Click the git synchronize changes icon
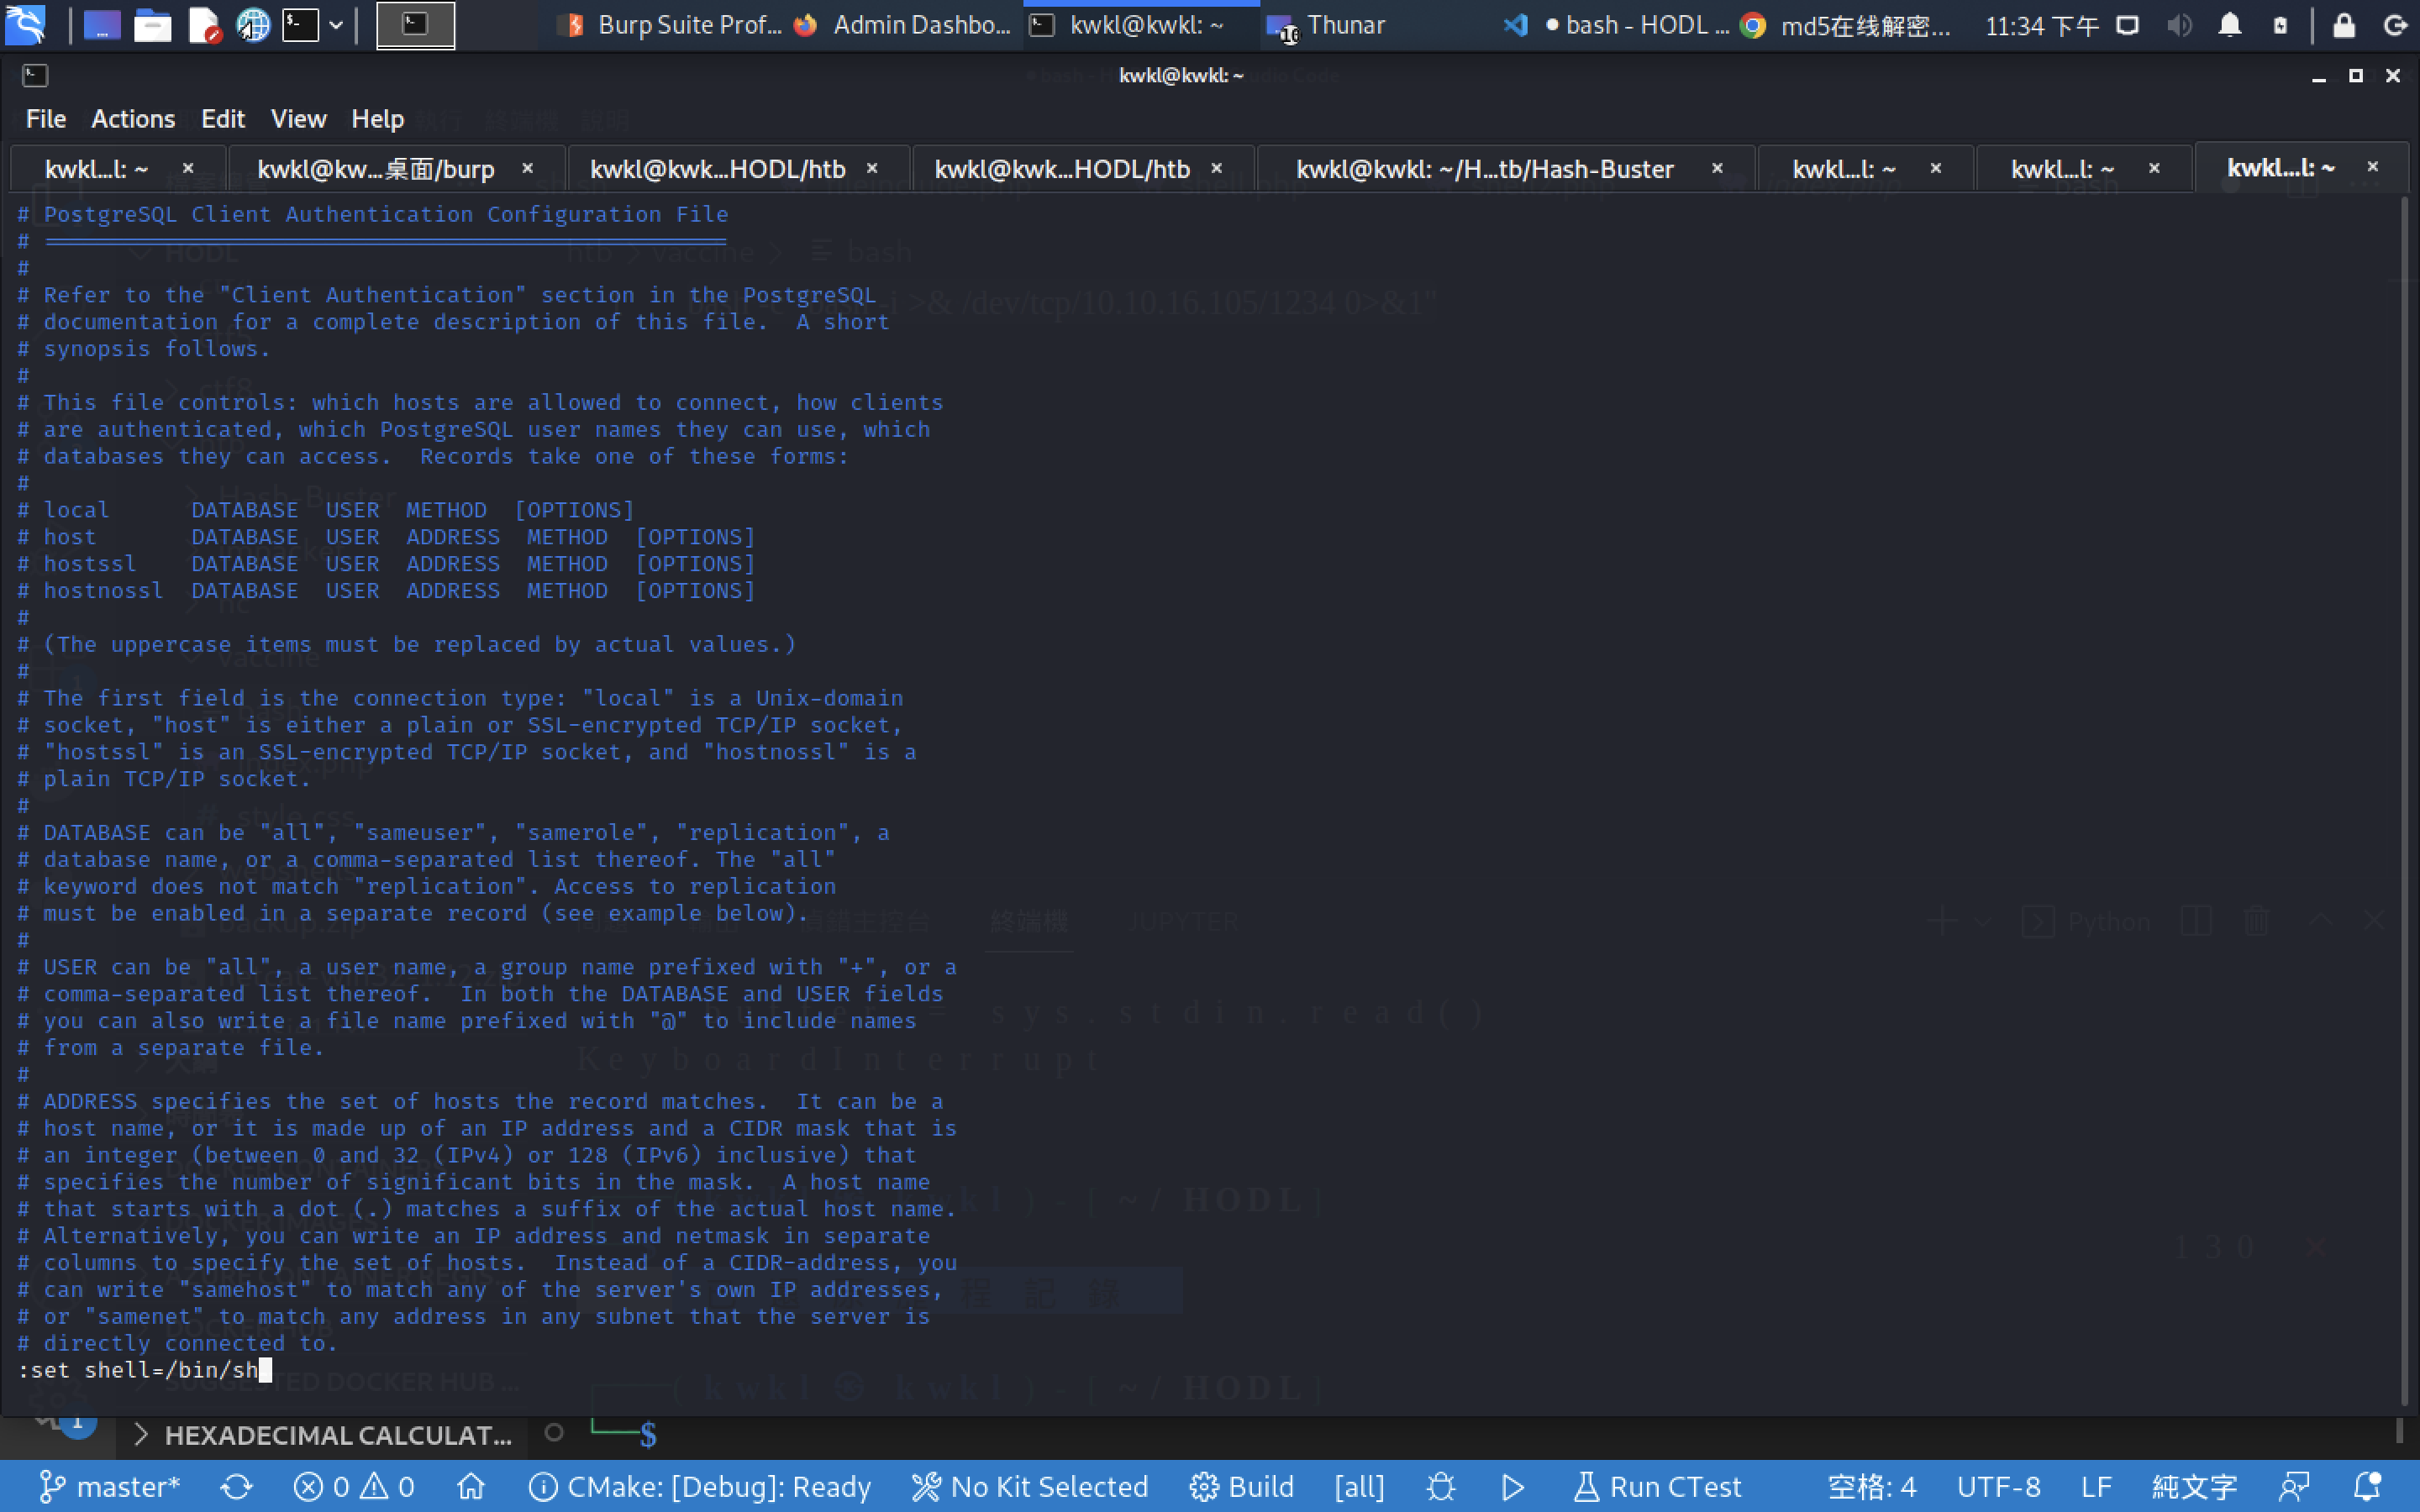2420x1512 pixels. (x=237, y=1487)
